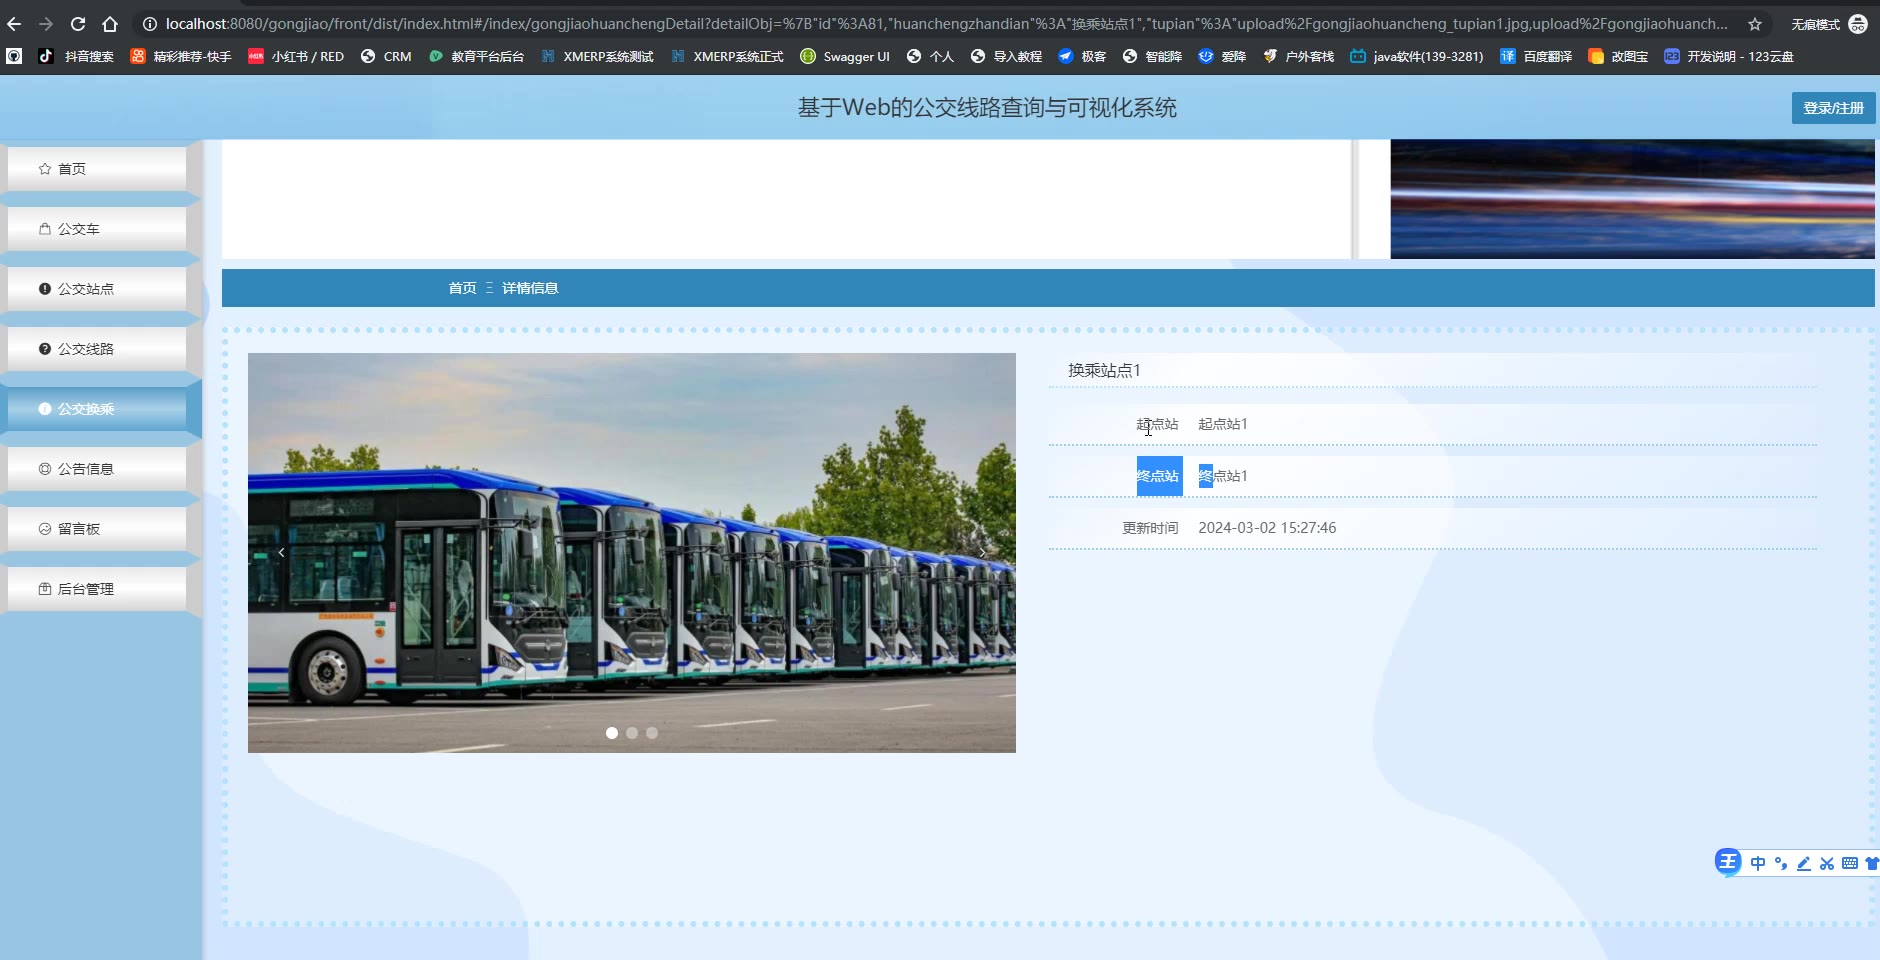This screenshot has height=960, width=1880.
Task: Open the 极客 bookmark
Action: coord(1082,57)
